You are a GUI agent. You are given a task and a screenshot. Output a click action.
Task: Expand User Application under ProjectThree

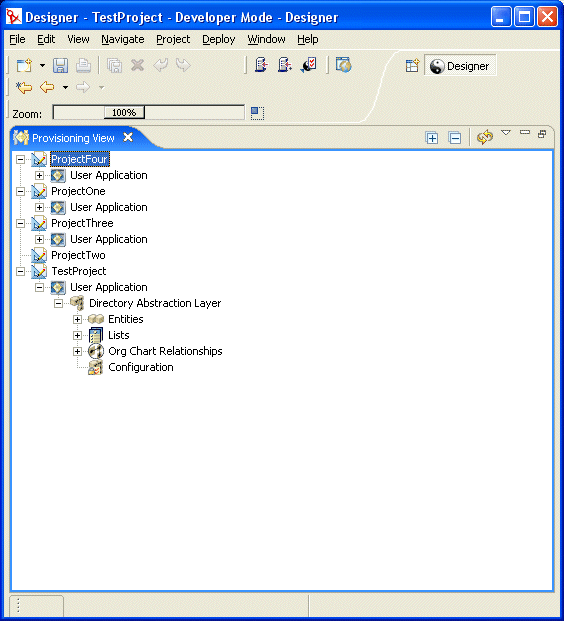tap(39, 239)
